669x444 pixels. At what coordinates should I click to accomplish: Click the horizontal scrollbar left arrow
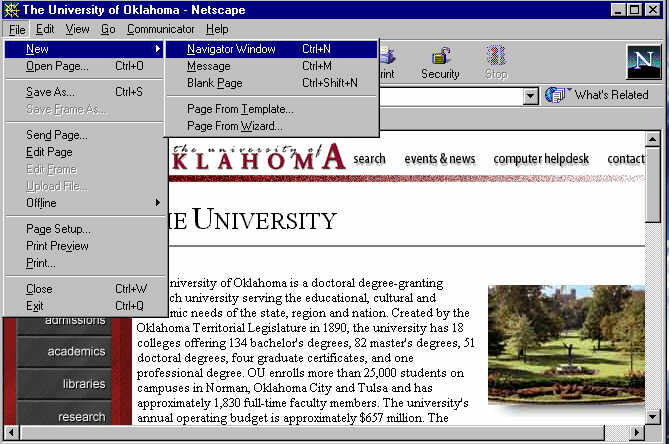click(12, 432)
